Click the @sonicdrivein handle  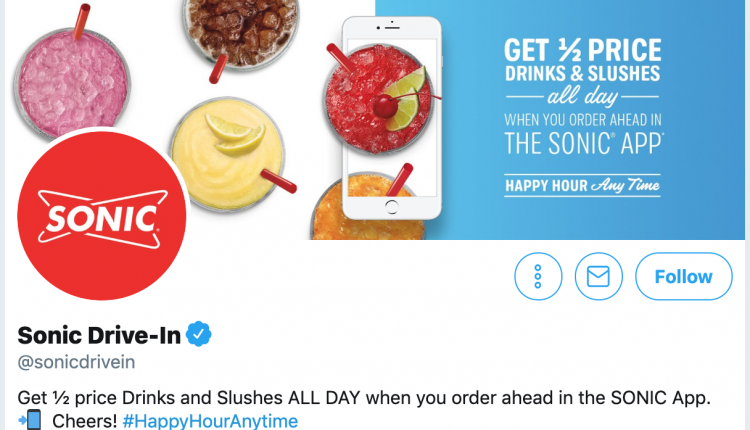76,362
